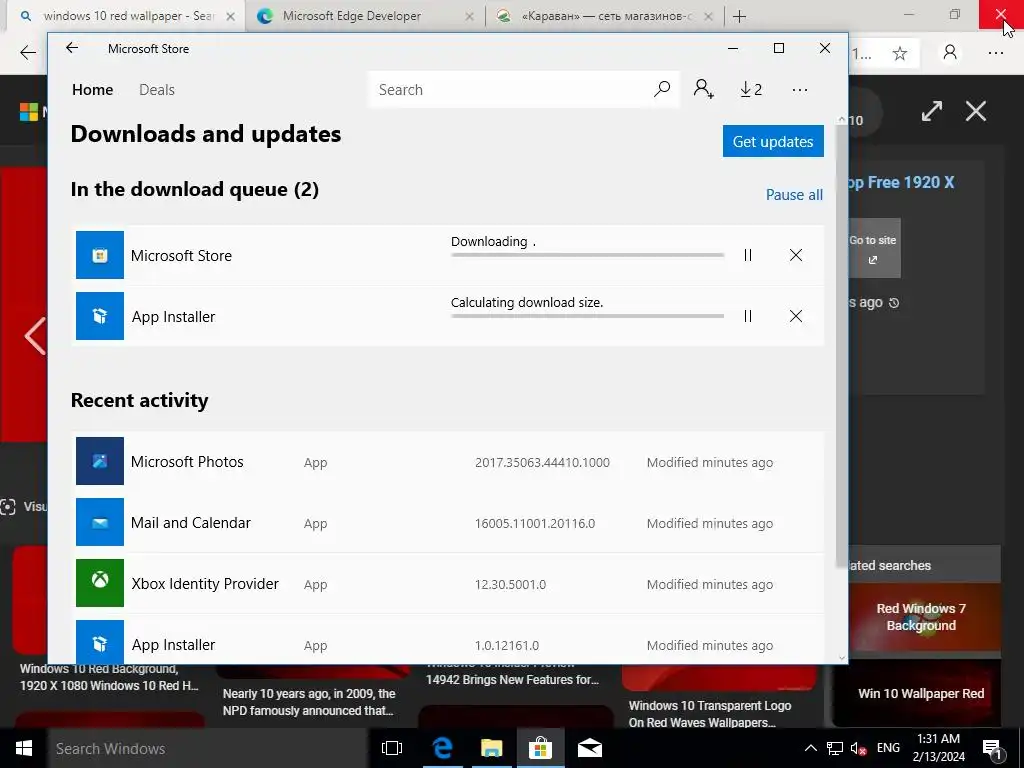Select Mail and Calendar row name
This screenshot has height=768, width=1024.
click(191, 522)
